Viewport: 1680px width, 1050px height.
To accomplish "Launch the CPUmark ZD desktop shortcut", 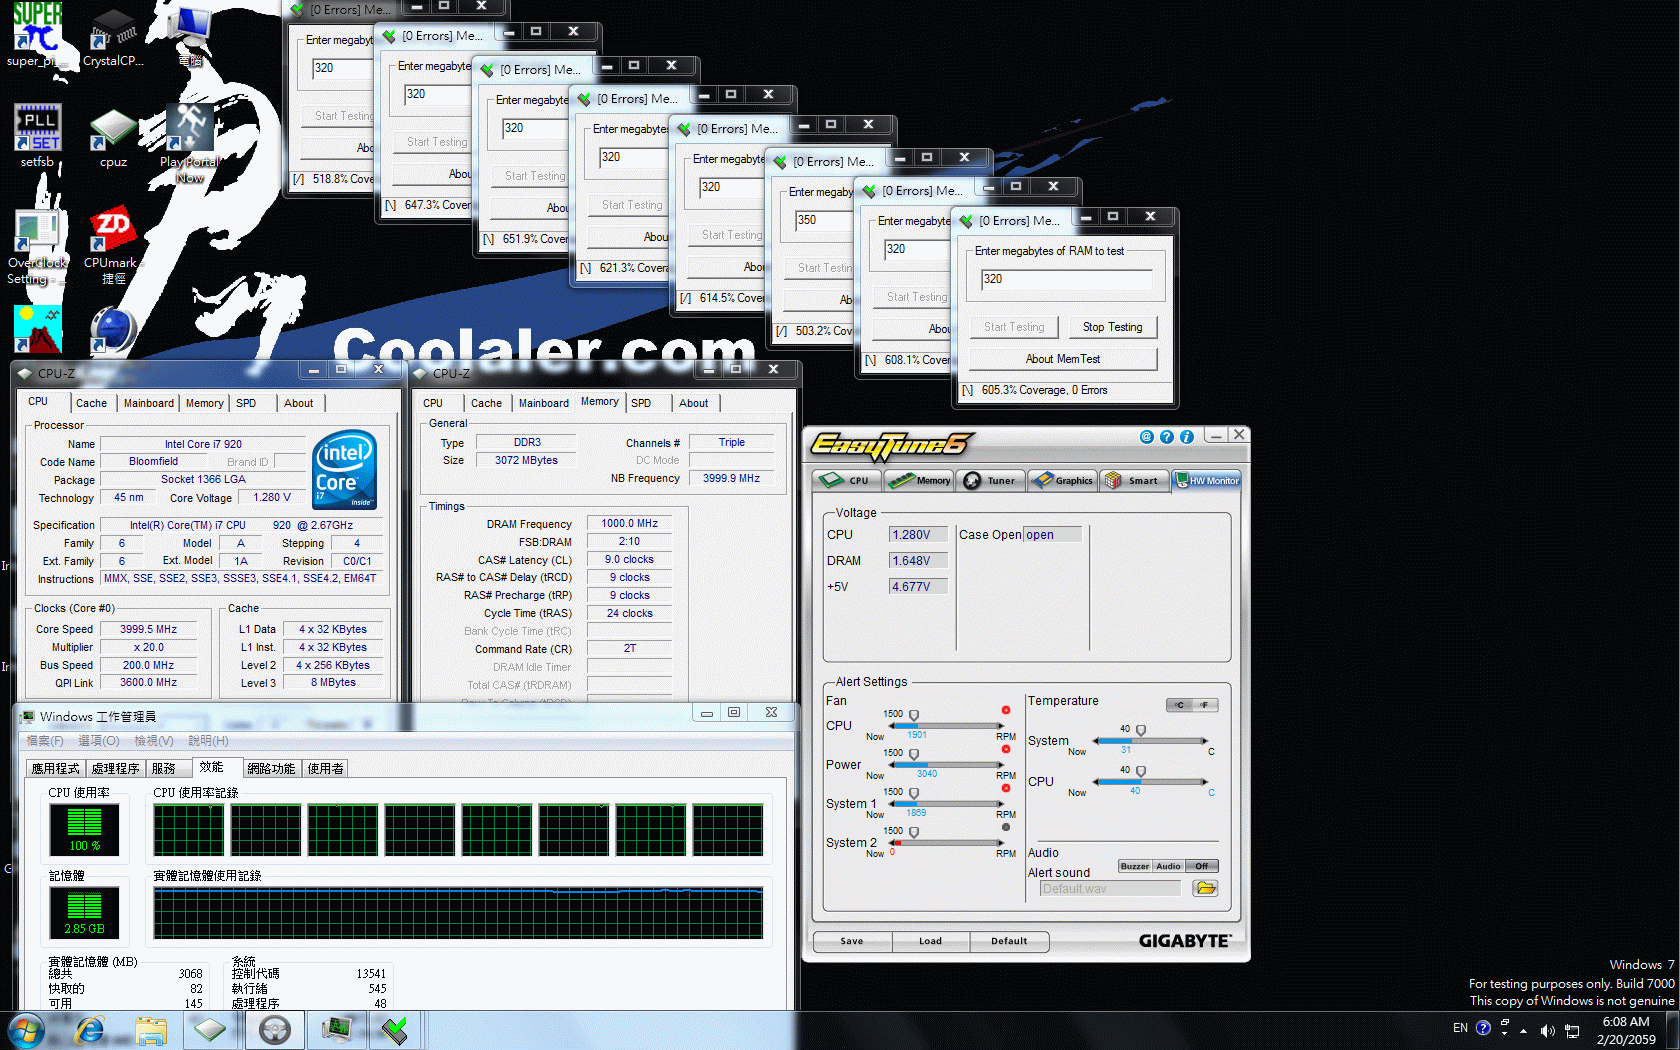I will click(113, 246).
